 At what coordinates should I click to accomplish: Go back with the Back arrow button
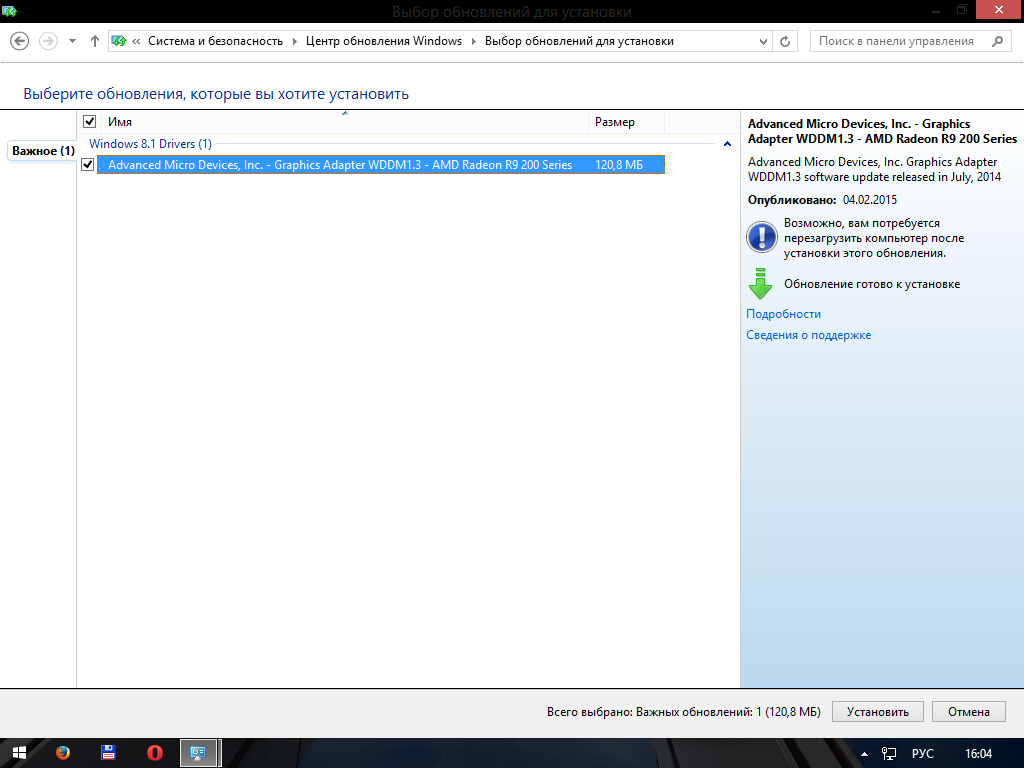pos(20,41)
